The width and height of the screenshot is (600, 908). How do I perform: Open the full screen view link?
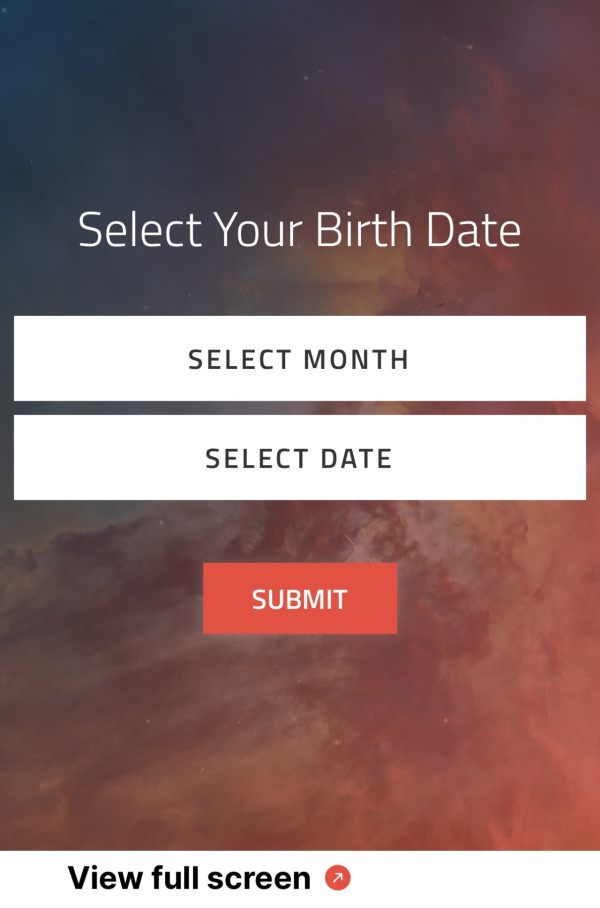[x=189, y=879]
